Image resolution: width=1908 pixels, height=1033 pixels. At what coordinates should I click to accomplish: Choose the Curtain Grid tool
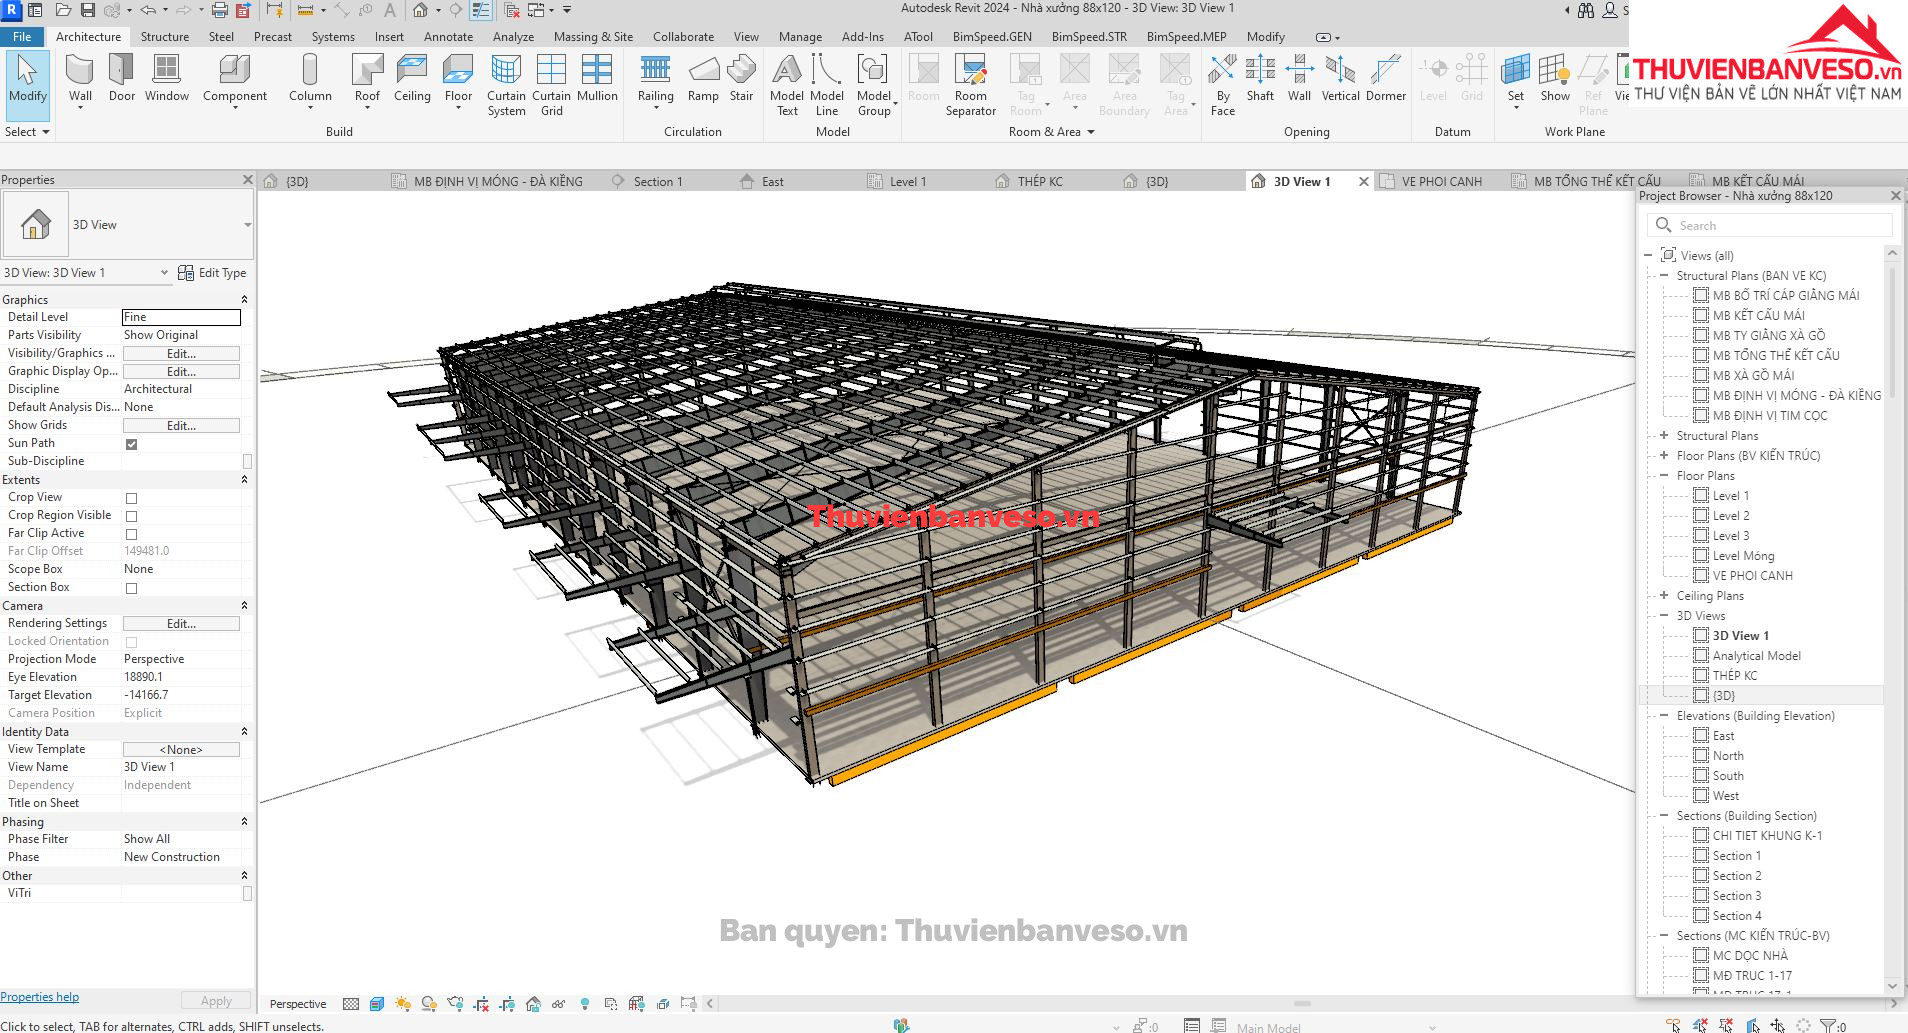tap(551, 84)
